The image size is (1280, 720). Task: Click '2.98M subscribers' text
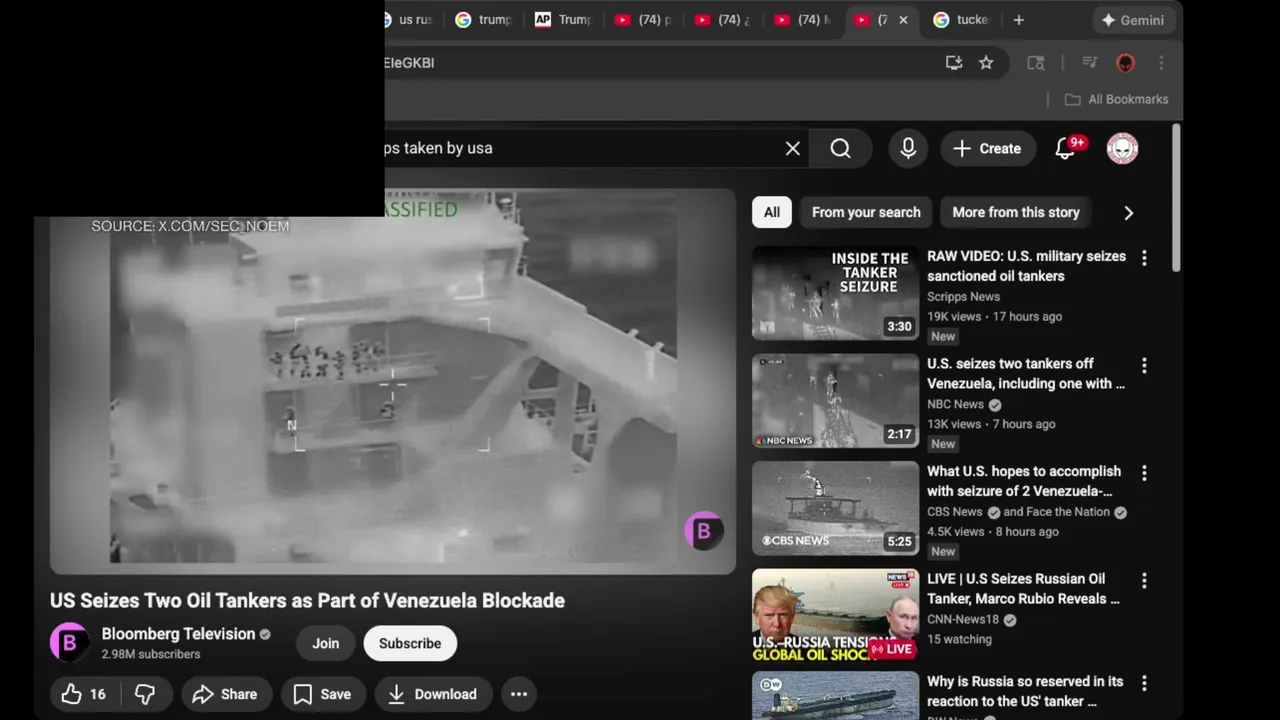[151, 654]
